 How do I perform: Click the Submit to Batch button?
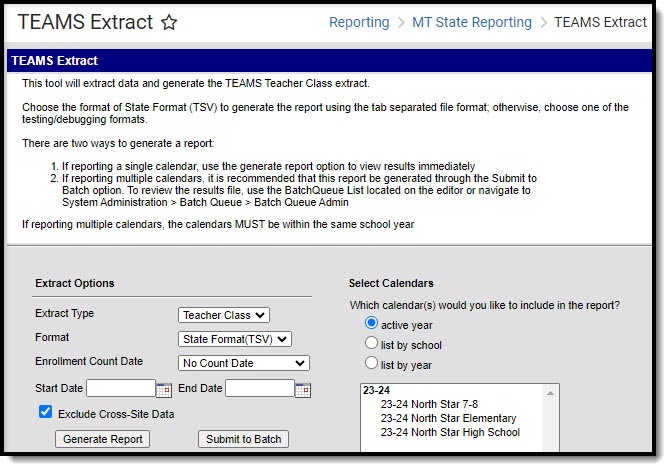[243, 439]
